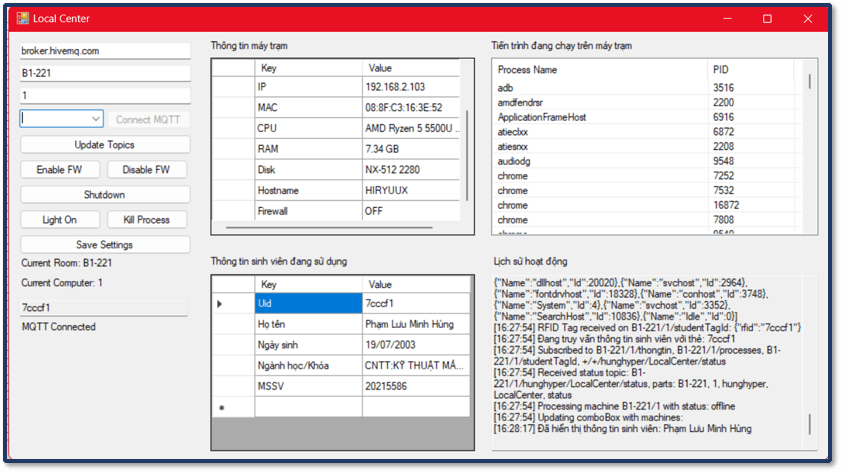Select the Ngành học/Khóa value cell

tap(416, 366)
